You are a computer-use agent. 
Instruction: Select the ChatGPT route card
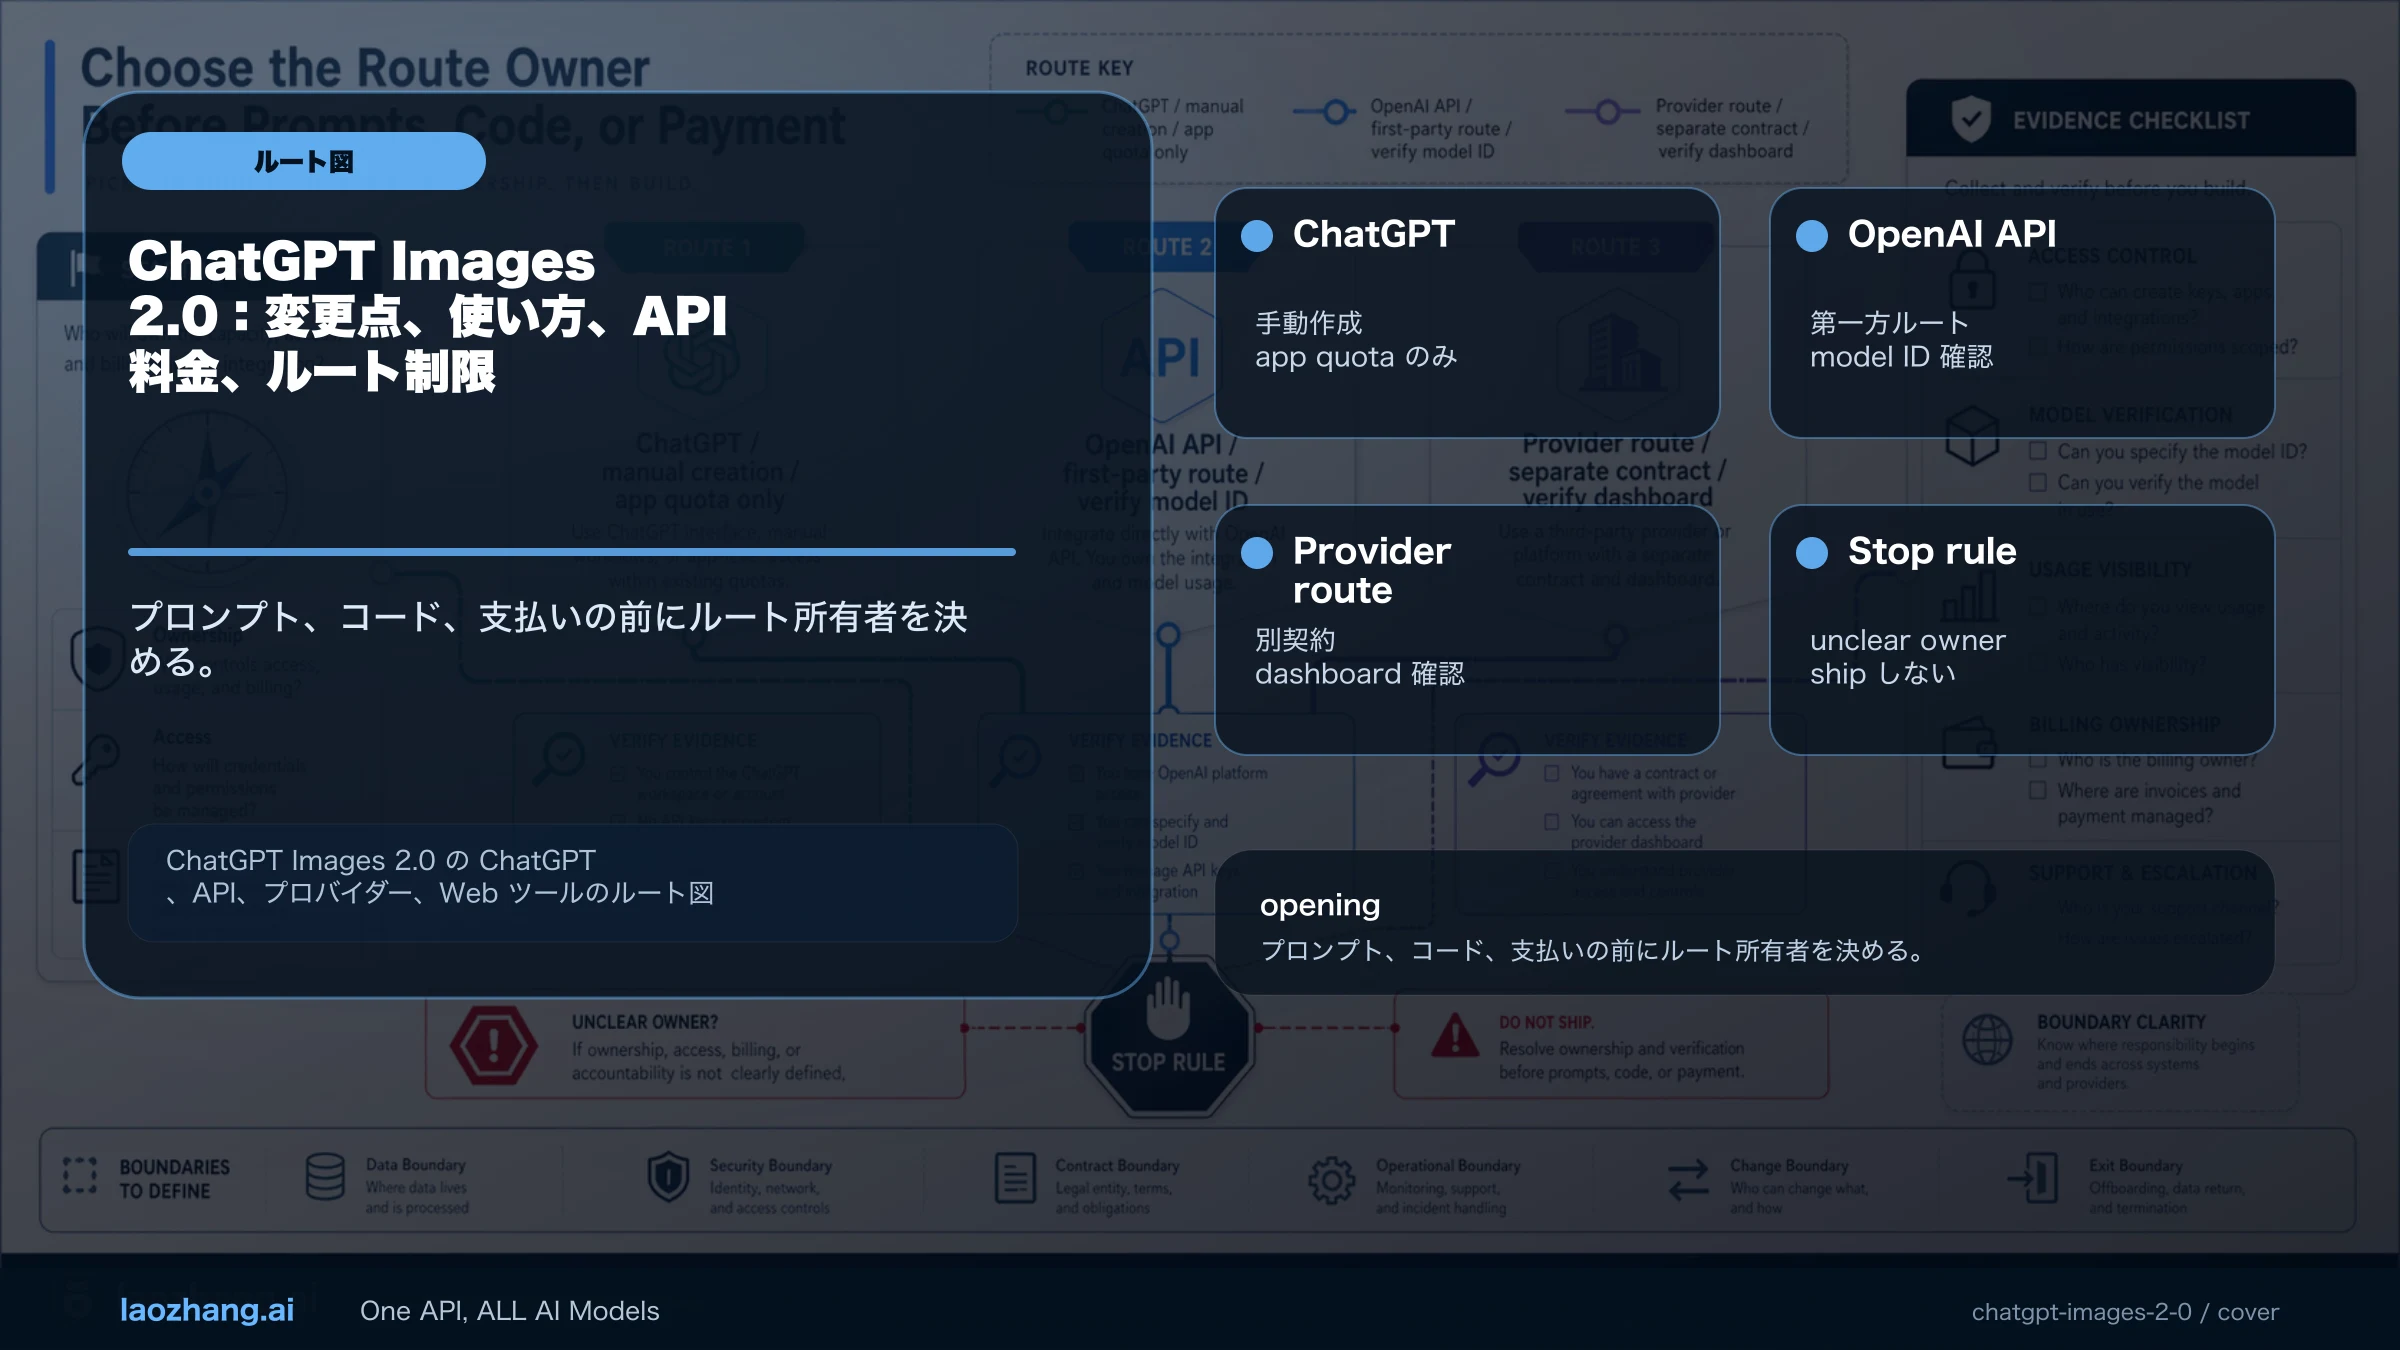[x=1467, y=312]
